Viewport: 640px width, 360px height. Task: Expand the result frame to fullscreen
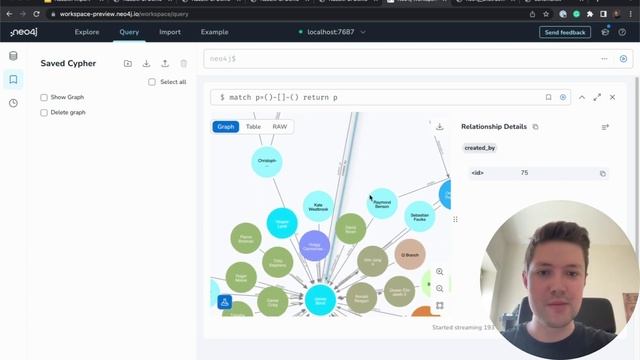tap(597, 97)
